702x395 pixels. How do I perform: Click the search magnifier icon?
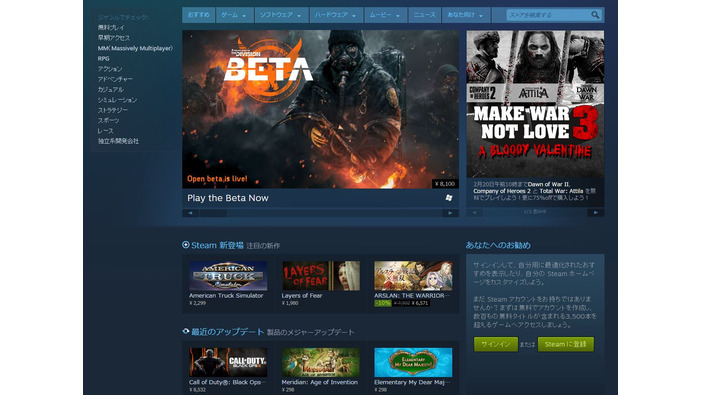[x=595, y=15]
